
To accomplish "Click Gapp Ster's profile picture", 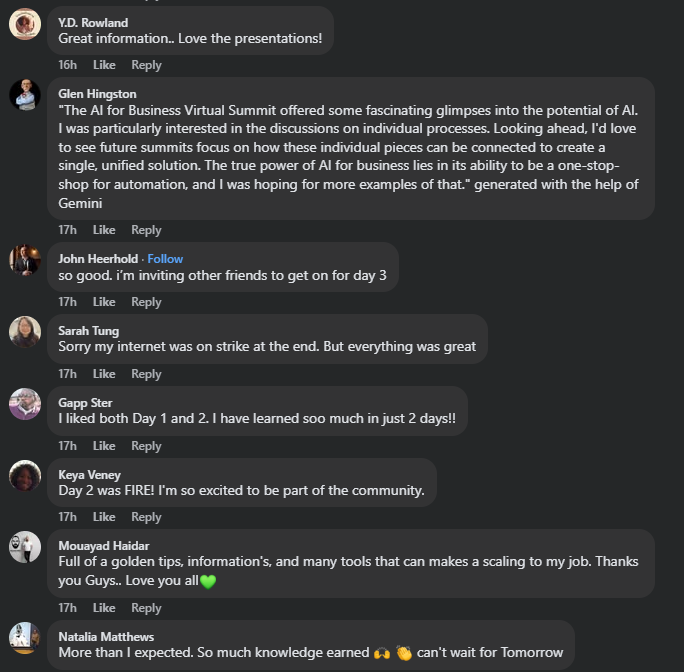I will point(24,403).
